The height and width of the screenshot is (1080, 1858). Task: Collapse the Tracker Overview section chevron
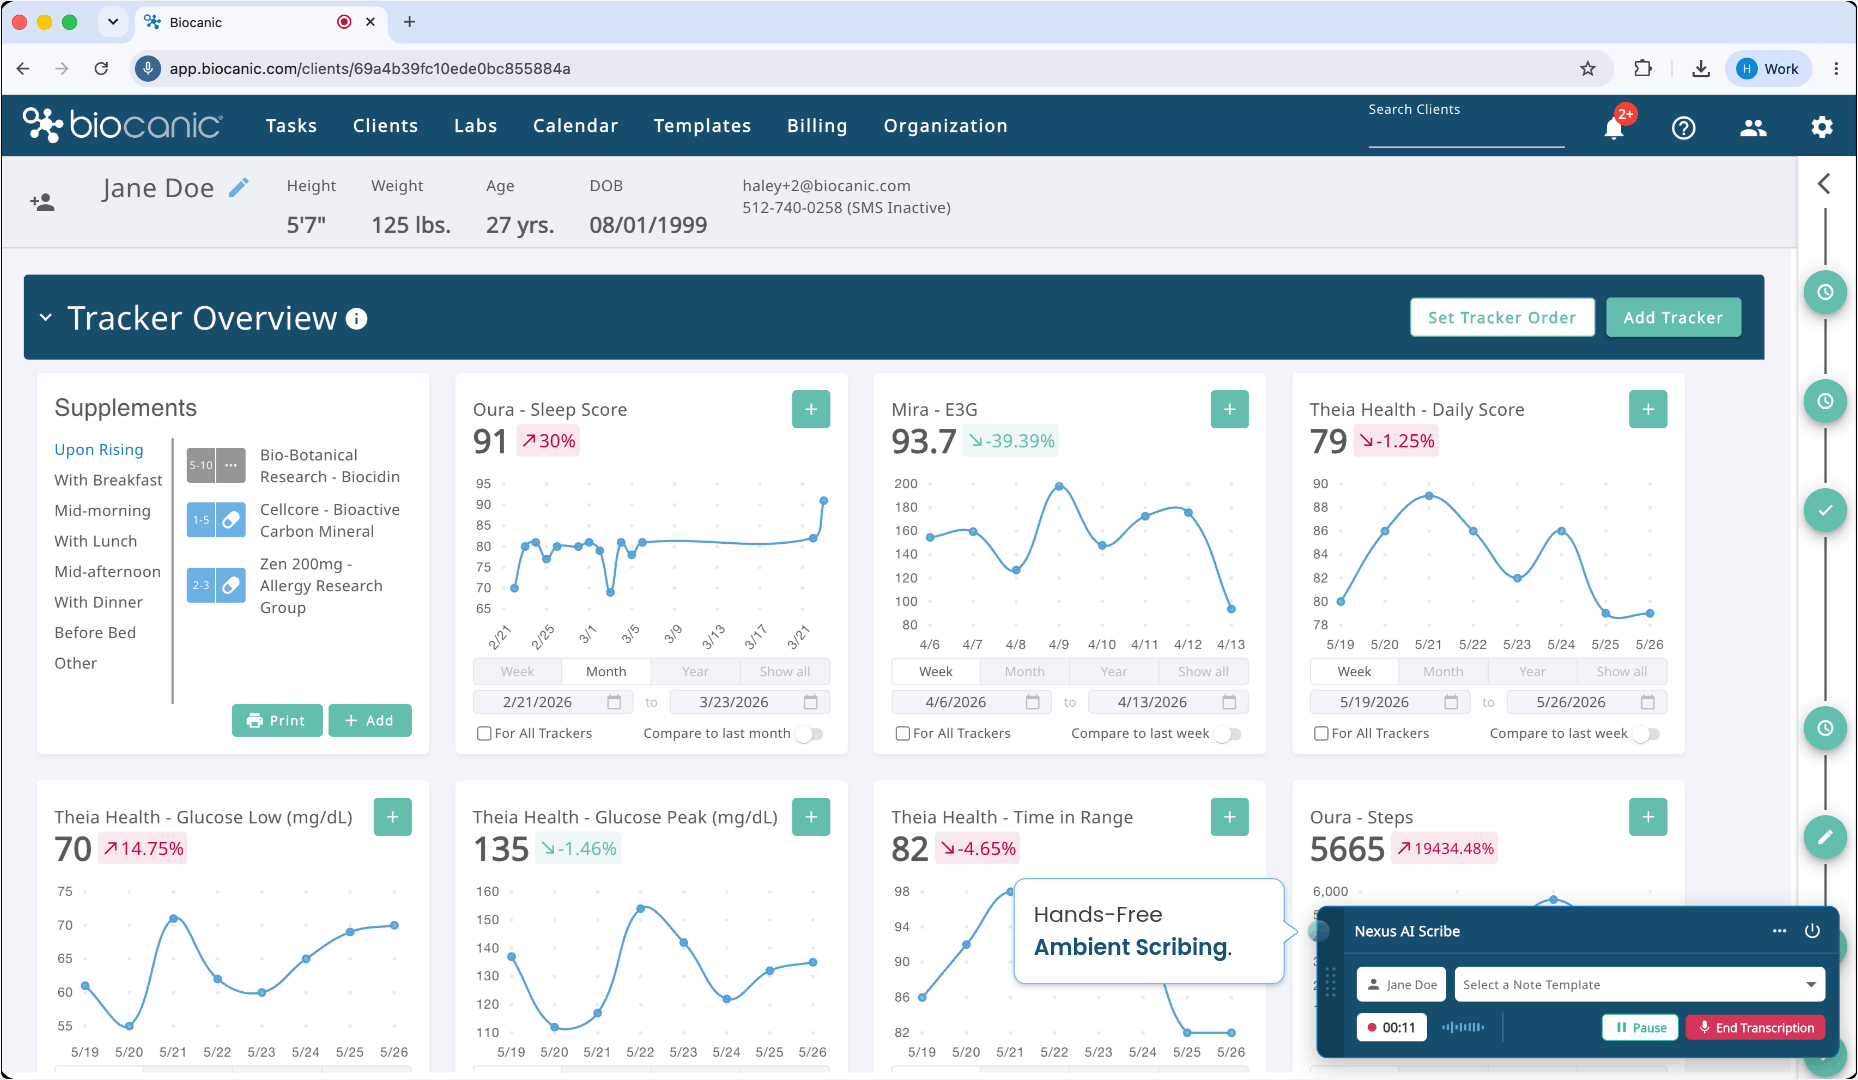point(45,318)
